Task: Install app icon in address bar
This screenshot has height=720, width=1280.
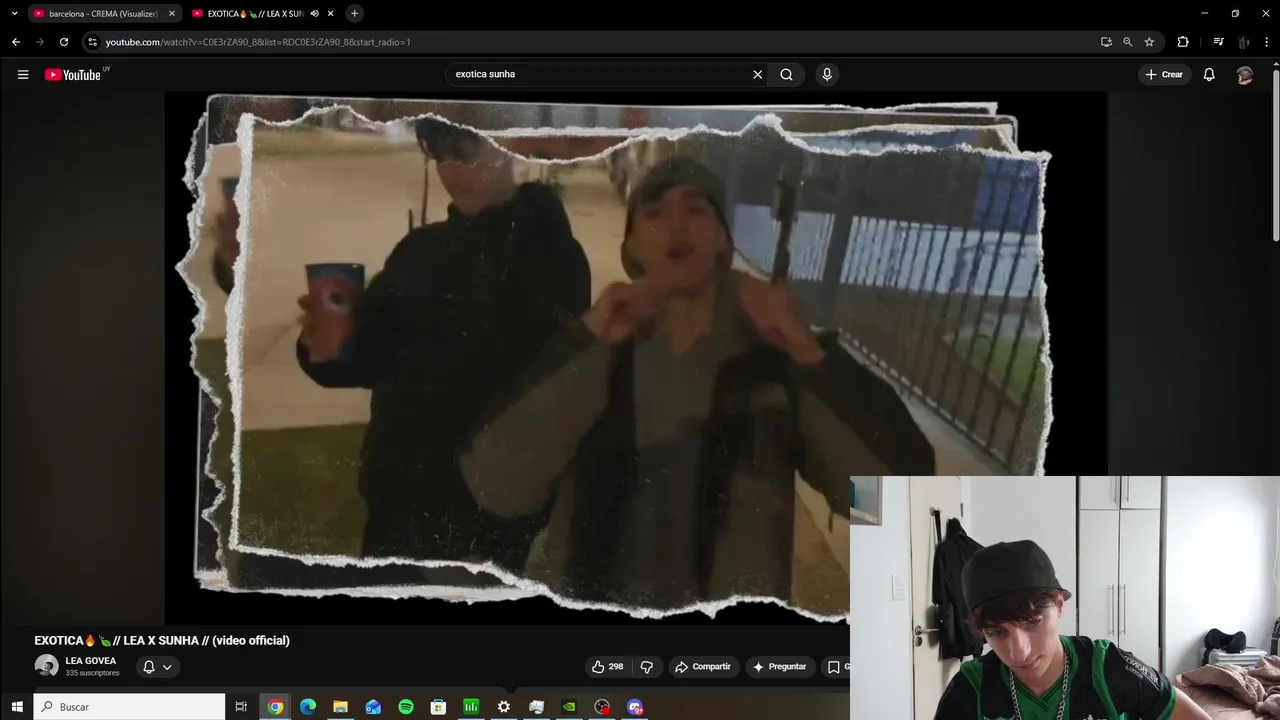Action: click(x=1106, y=42)
